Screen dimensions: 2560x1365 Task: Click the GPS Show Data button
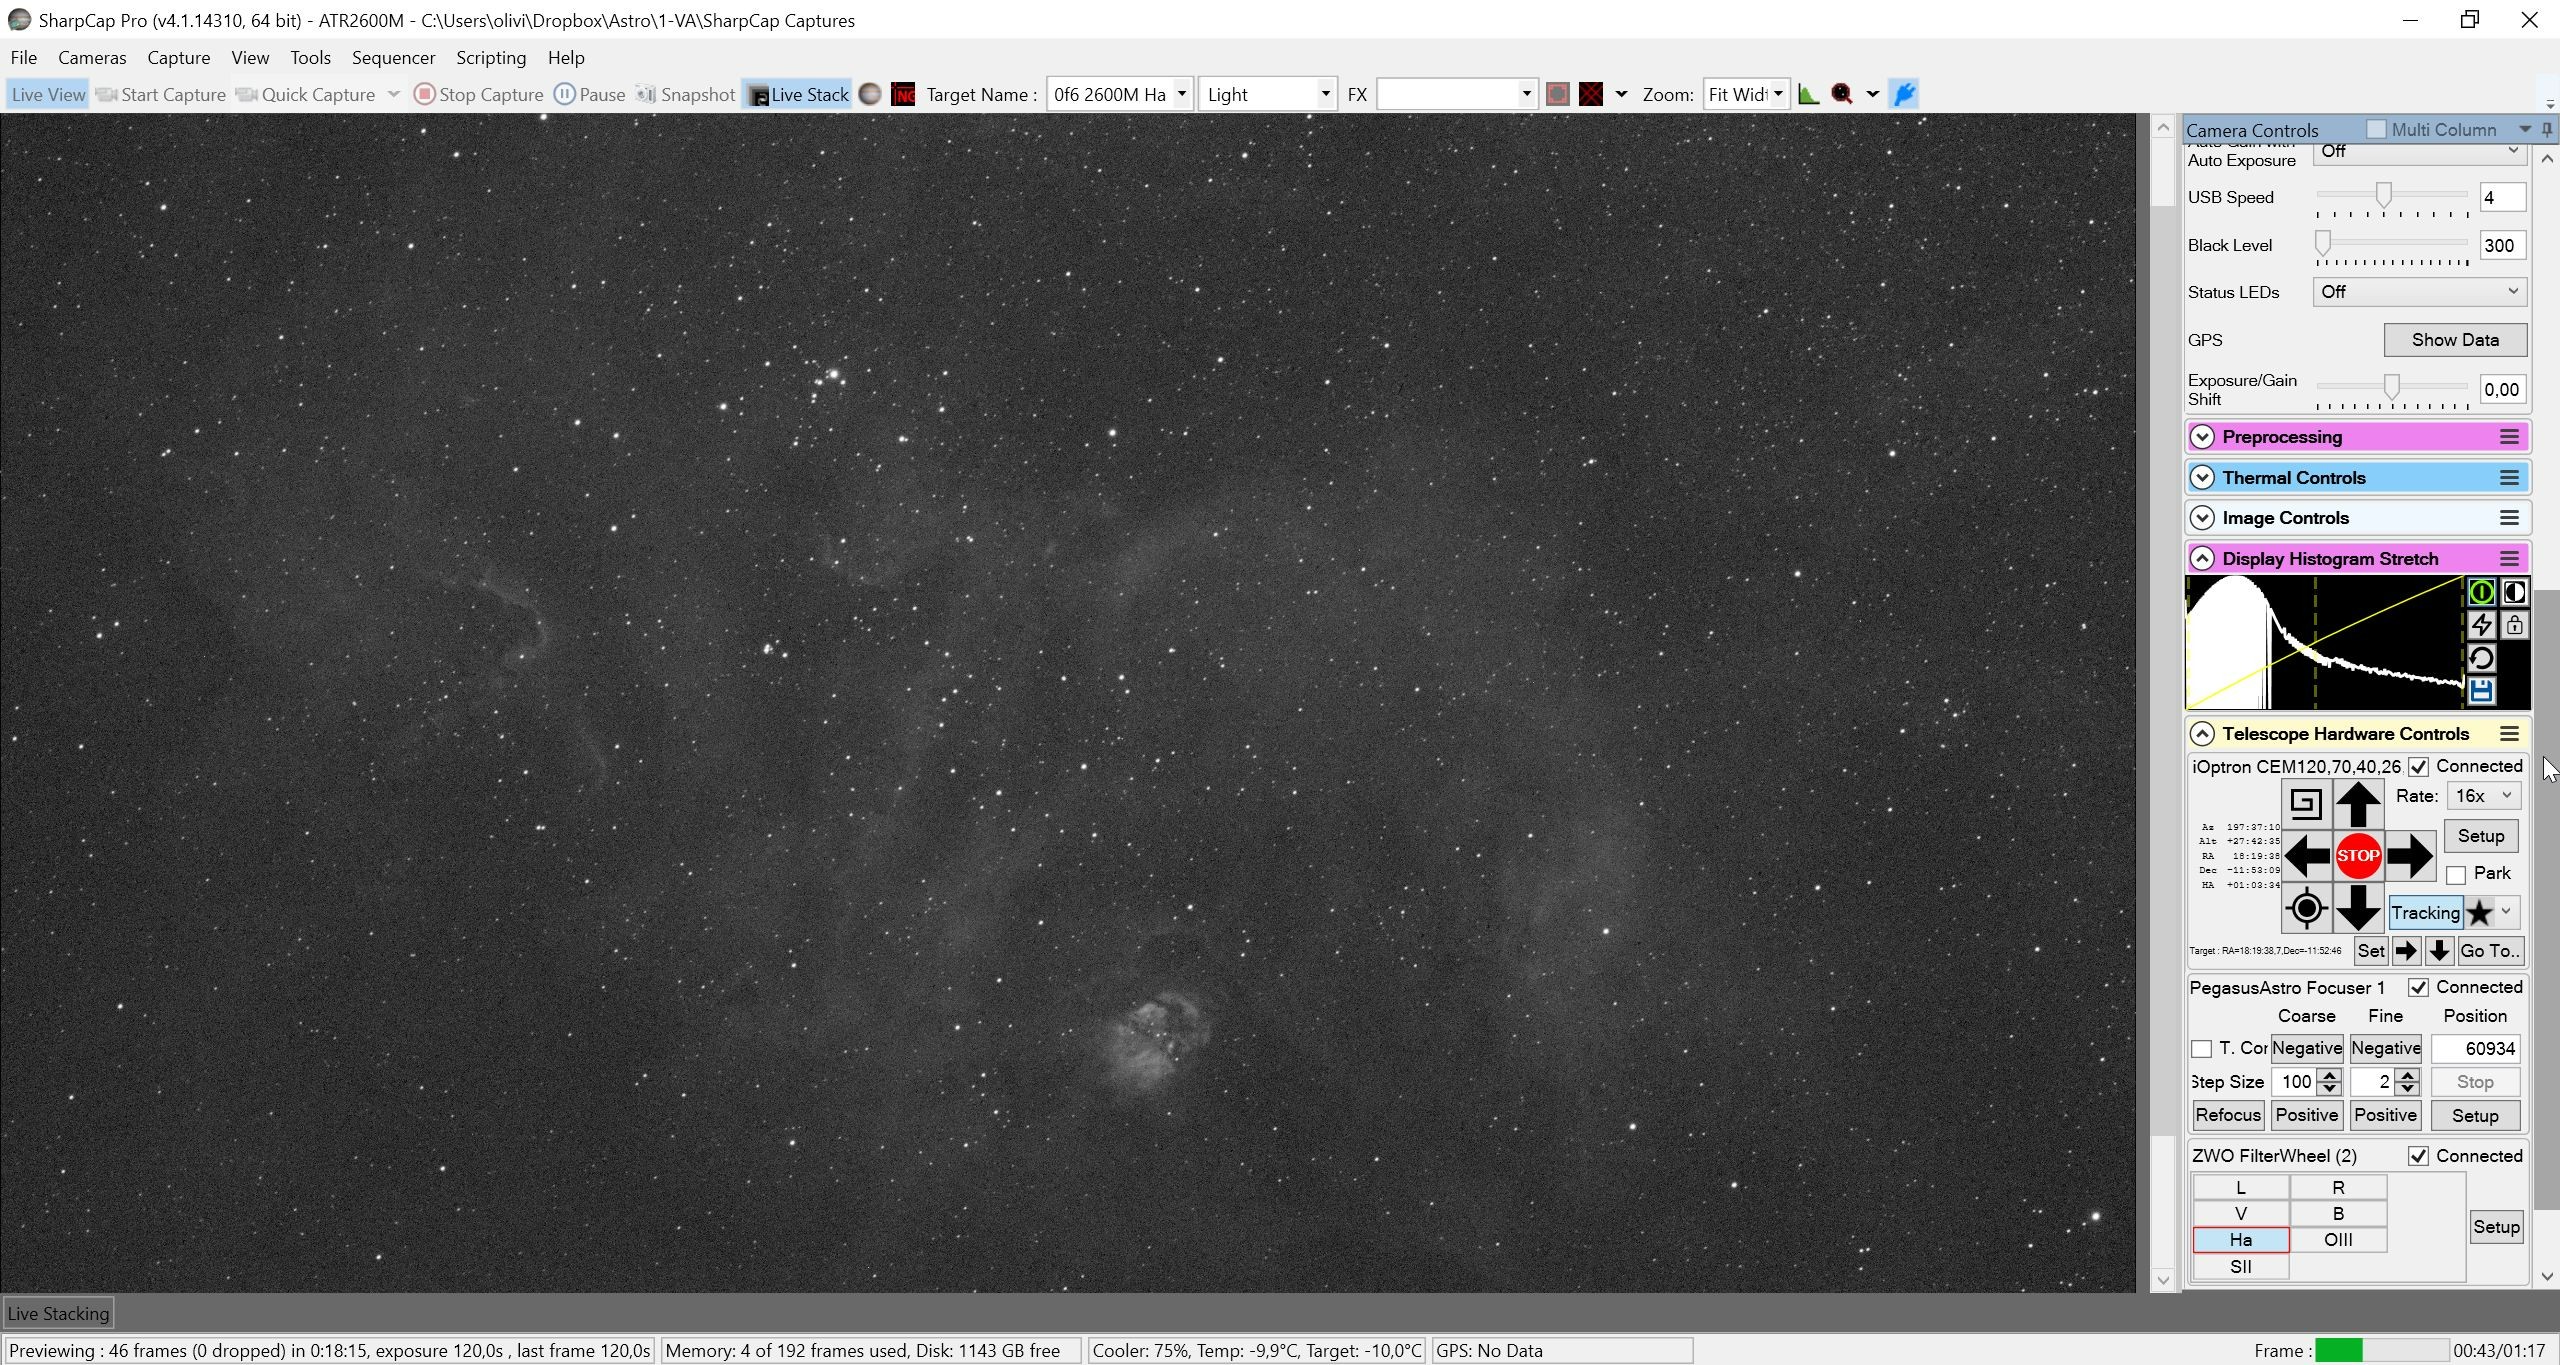(2455, 340)
